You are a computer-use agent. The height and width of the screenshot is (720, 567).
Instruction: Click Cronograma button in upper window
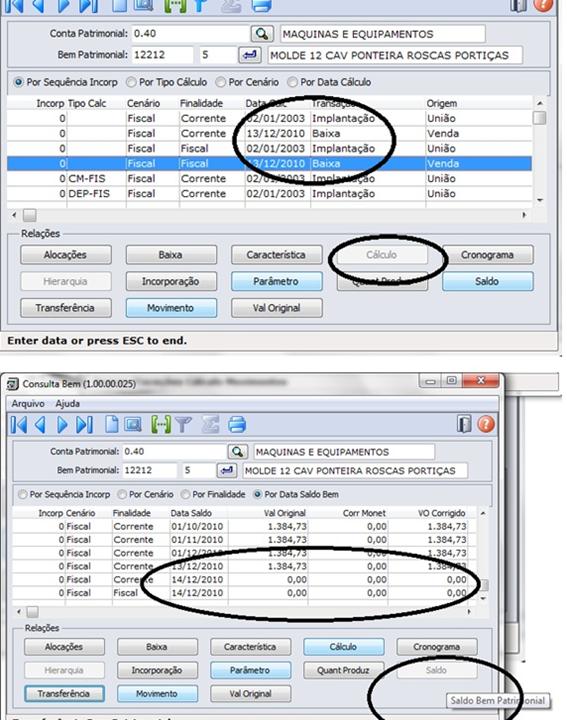(488, 255)
